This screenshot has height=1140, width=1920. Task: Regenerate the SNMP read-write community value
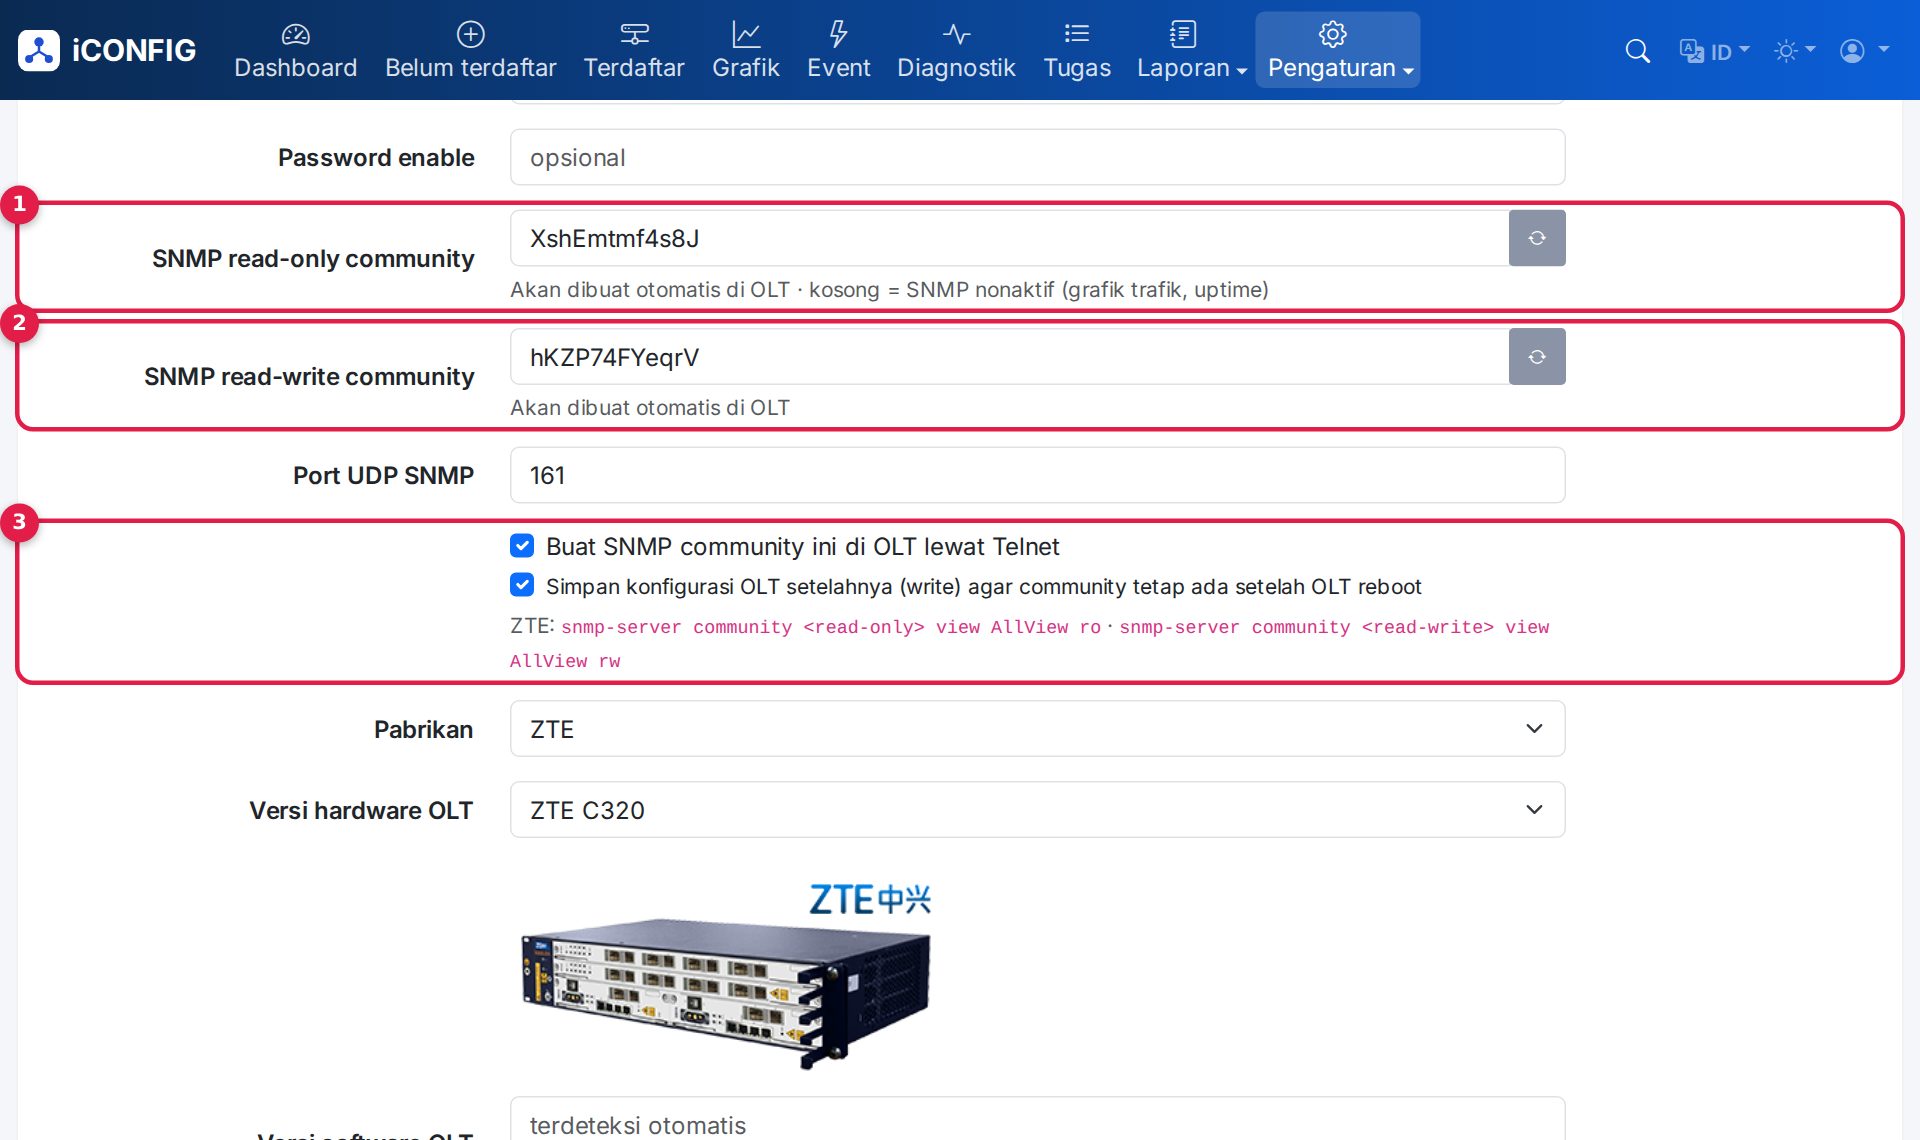pos(1537,357)
